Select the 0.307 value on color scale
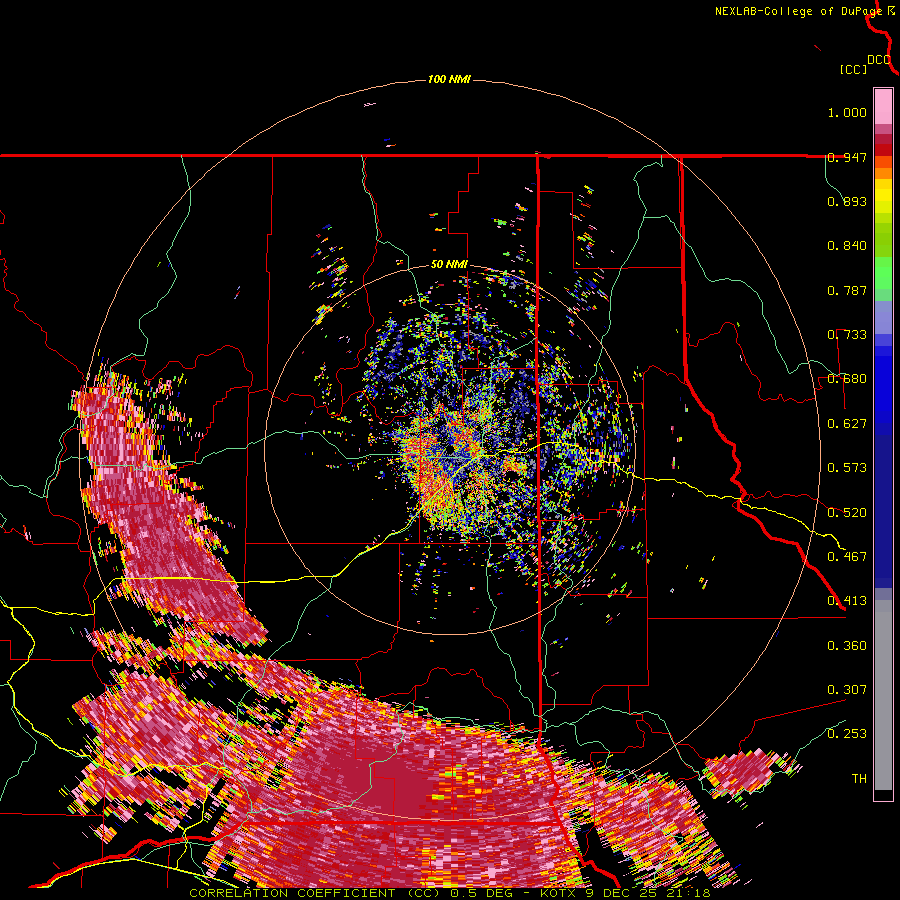Screen dimensions: 900x900 [x=847, y=690]
